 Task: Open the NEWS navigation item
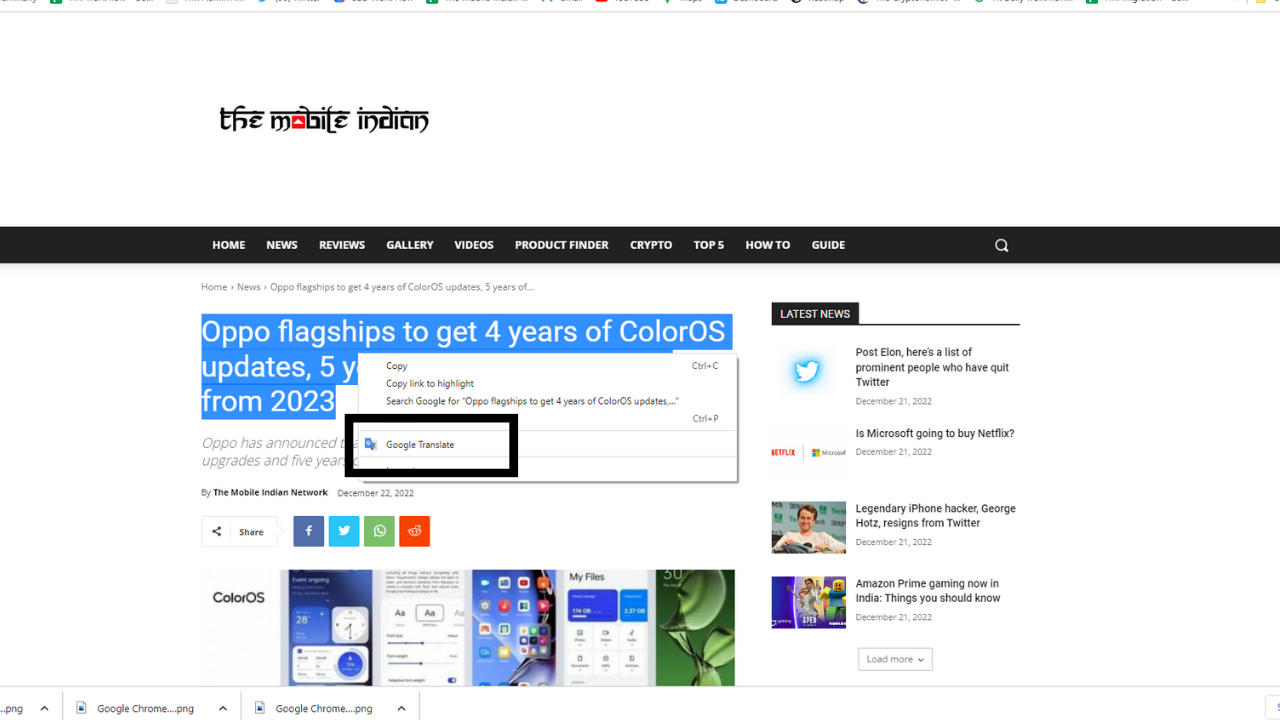click(282, 245)
